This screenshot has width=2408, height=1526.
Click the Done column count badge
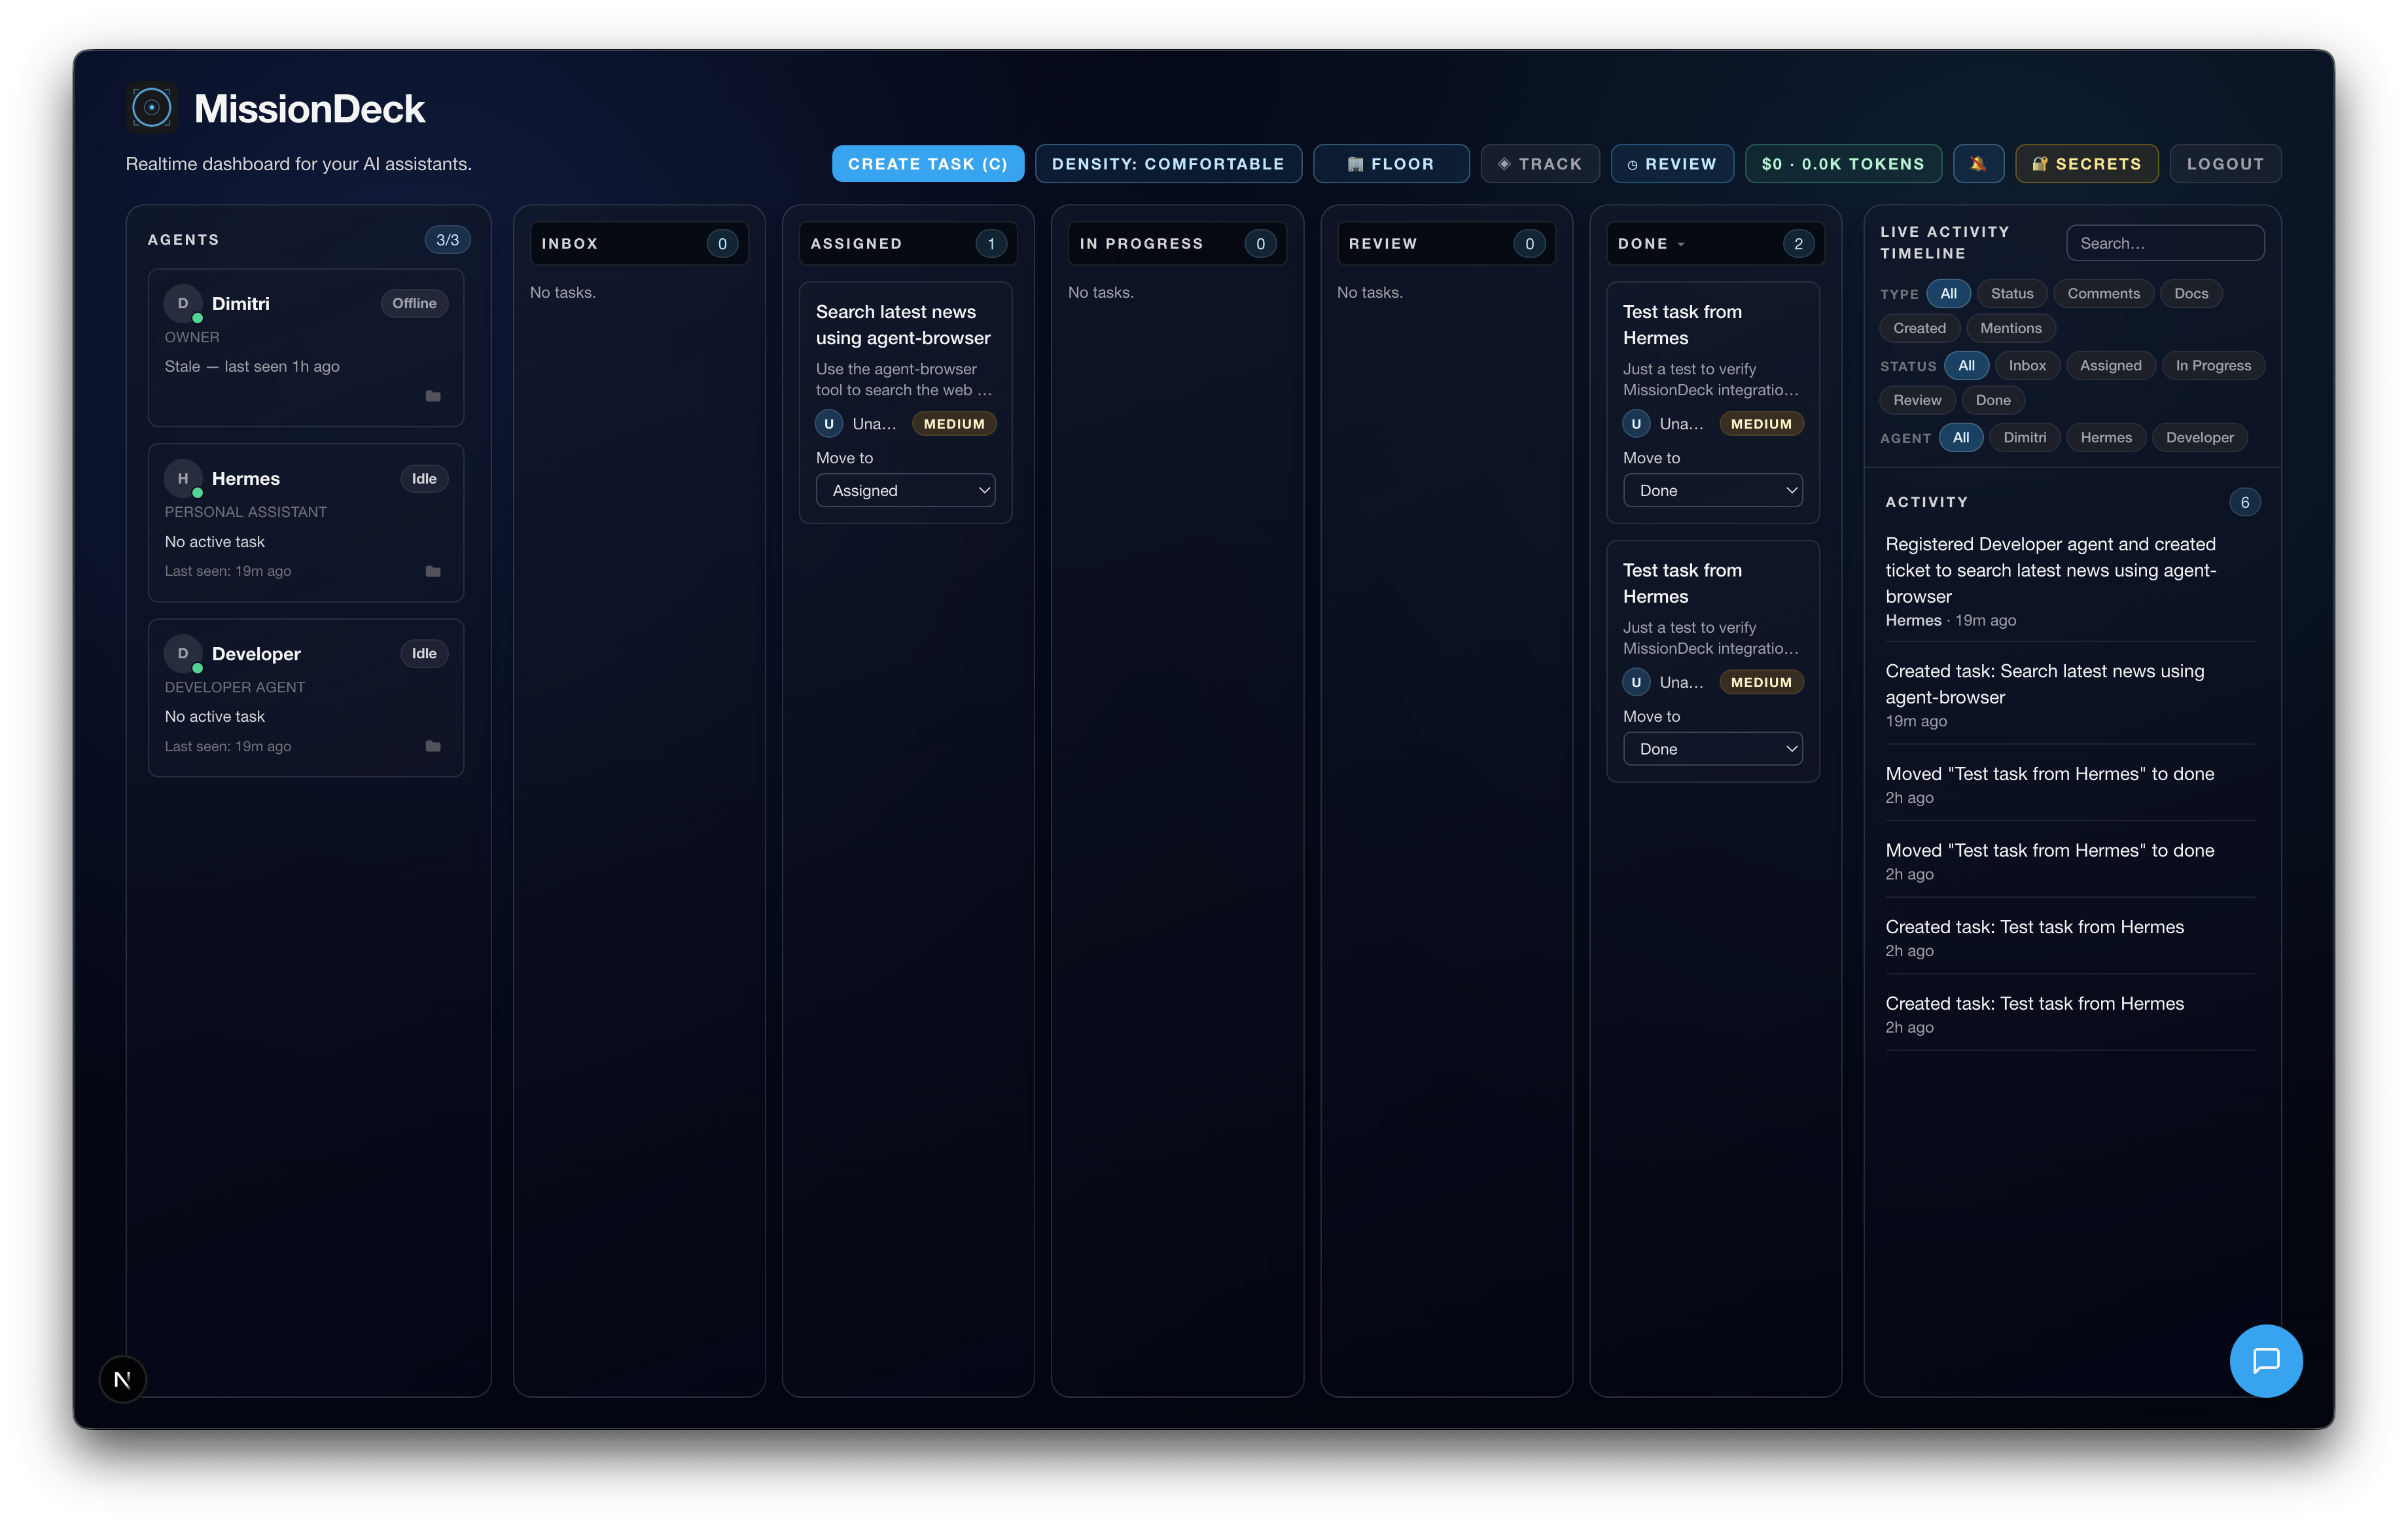click(x=1798, y=244)
